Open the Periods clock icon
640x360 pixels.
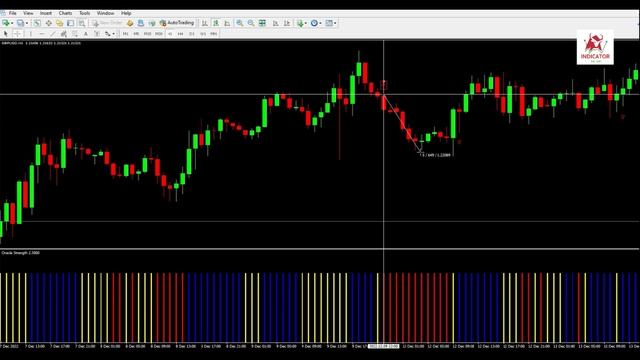314,23
